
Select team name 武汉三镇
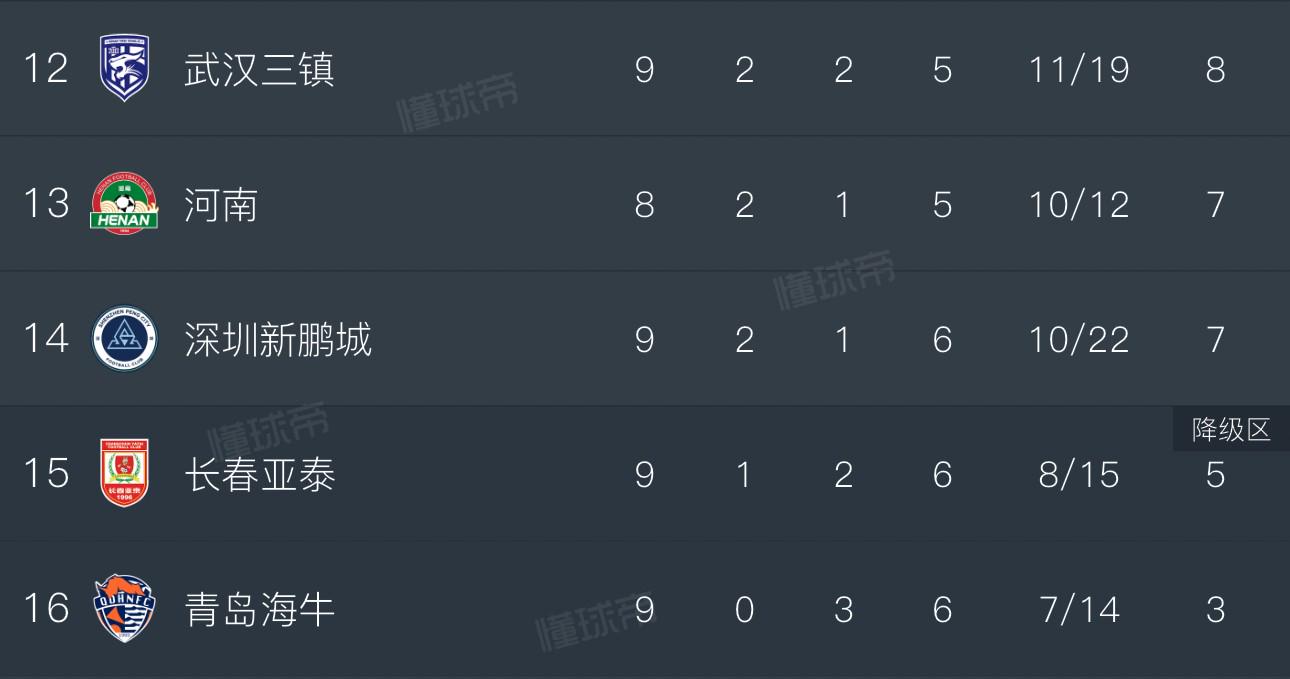(x=259, y=70)
